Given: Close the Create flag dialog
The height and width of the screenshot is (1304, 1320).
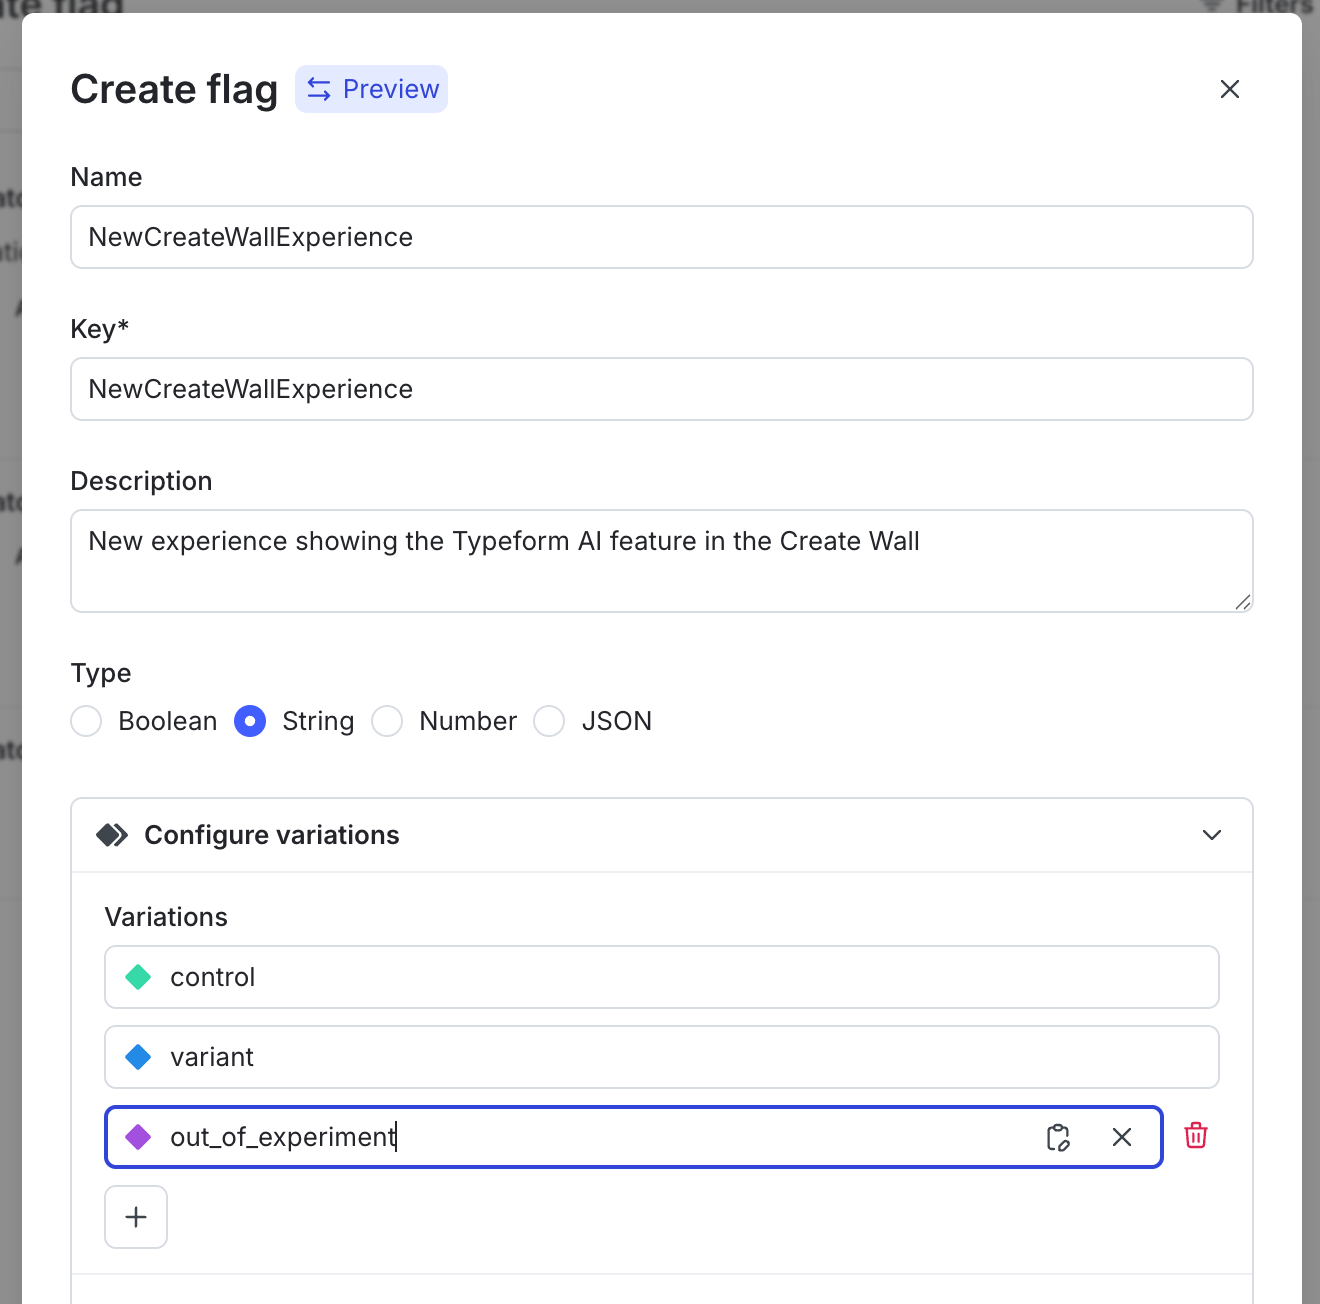Looking at the screenshot, I should point(1230,89).
